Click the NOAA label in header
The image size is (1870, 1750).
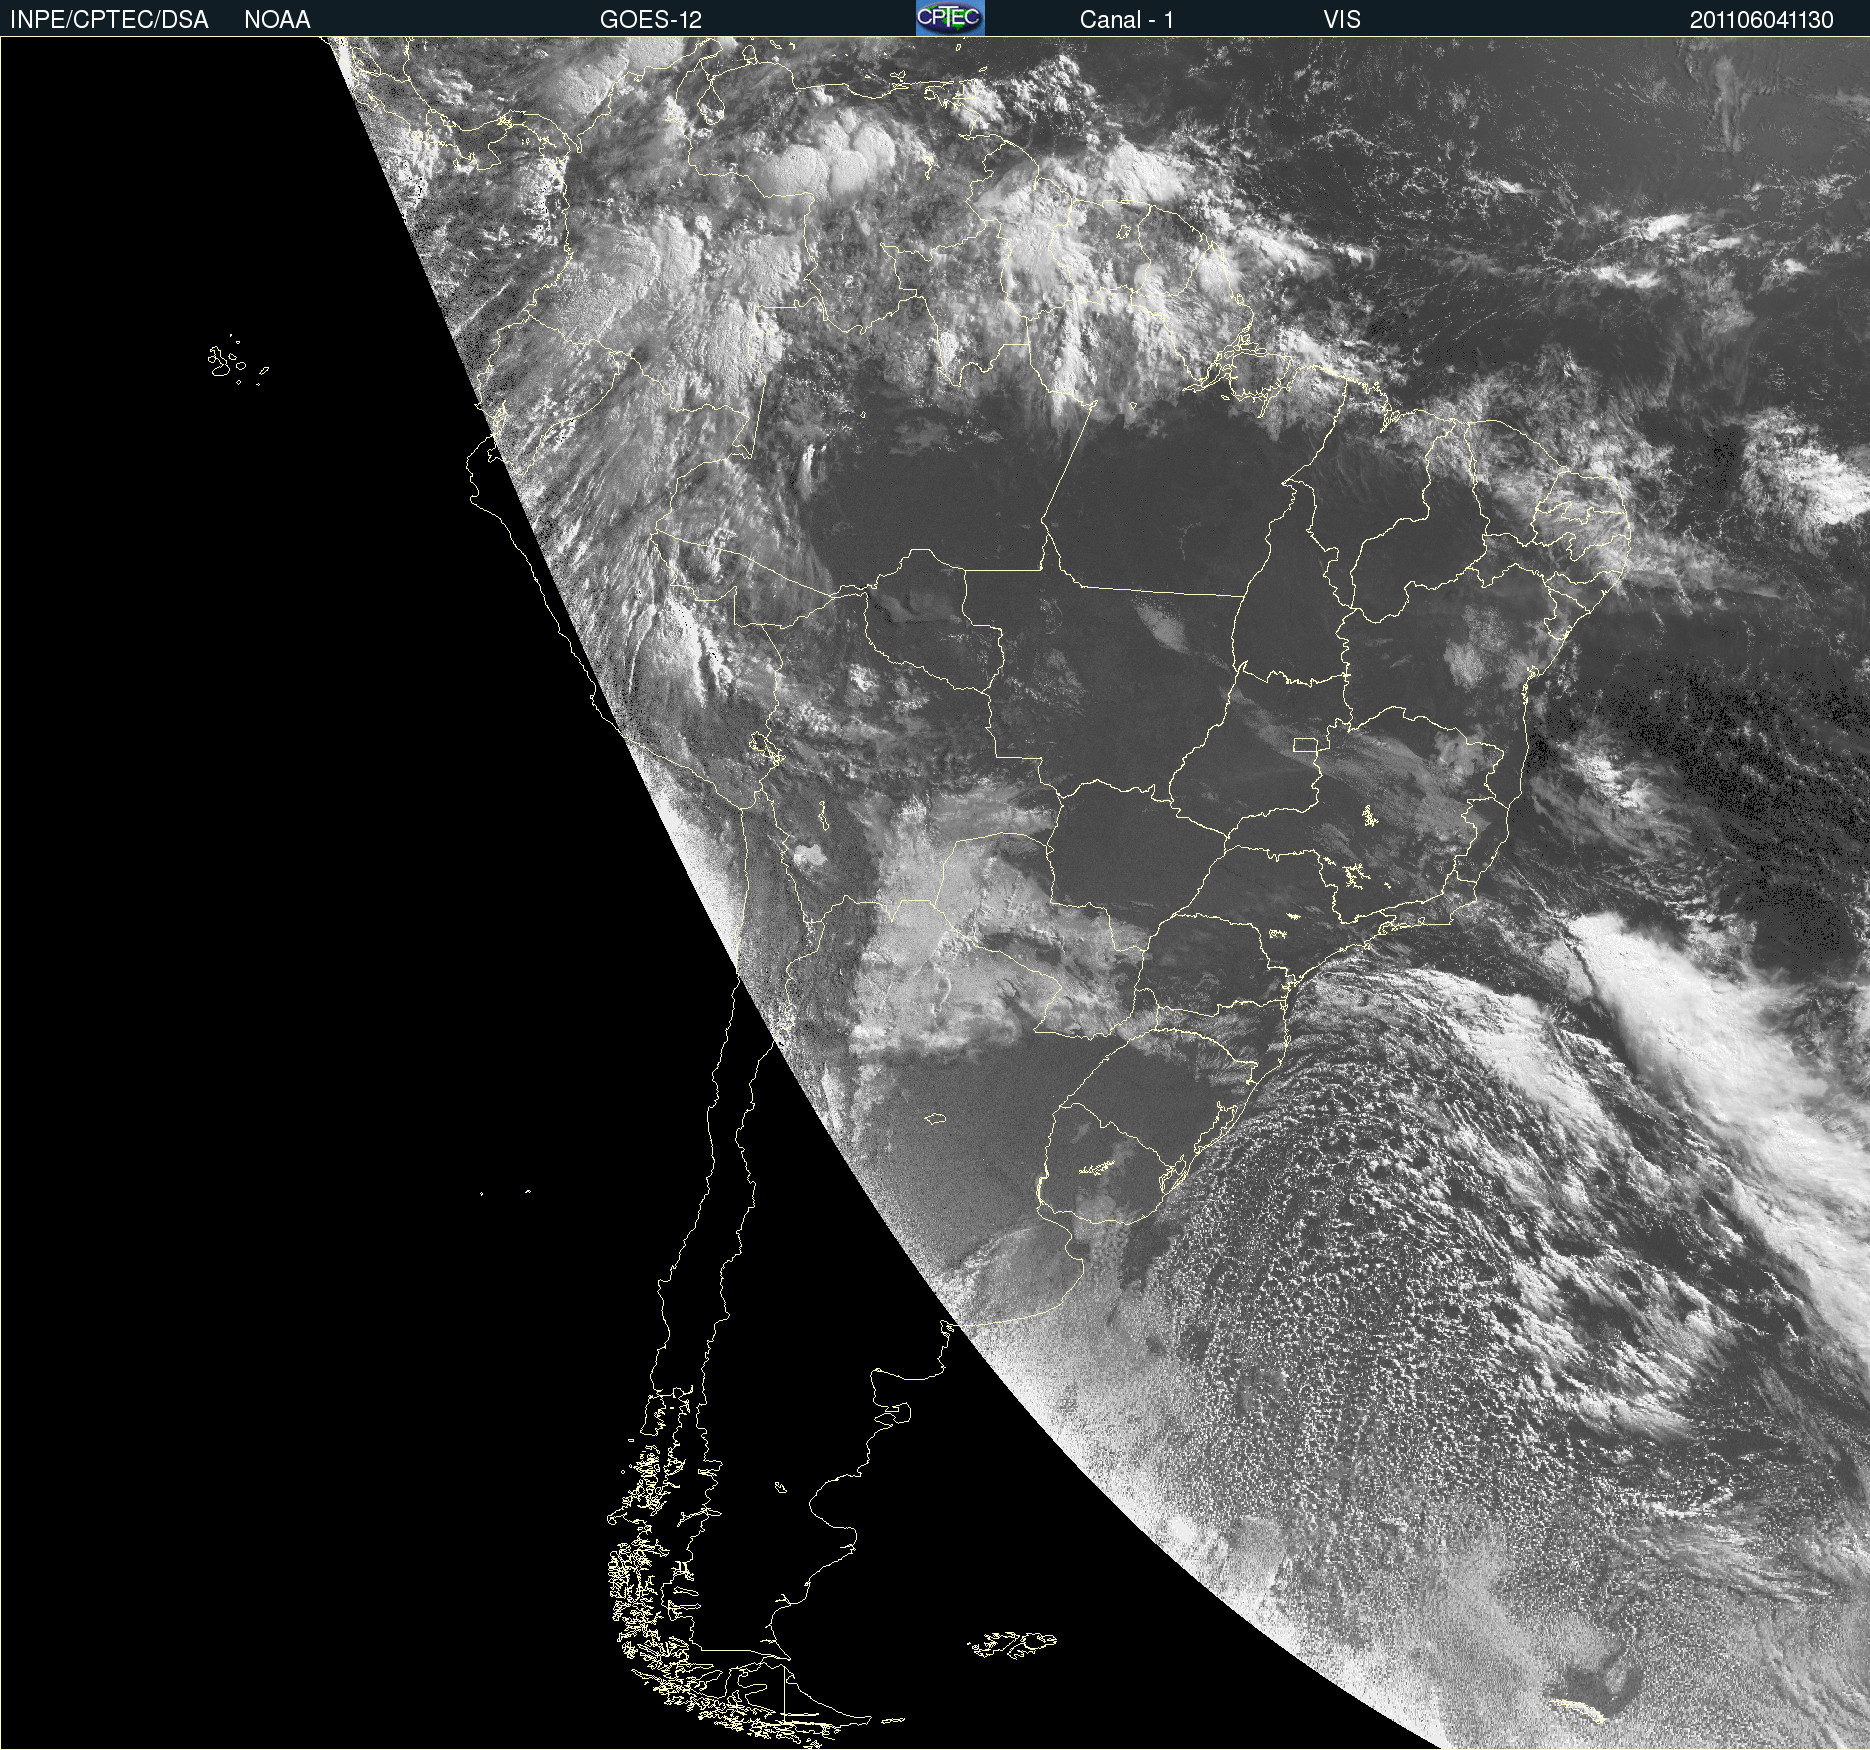pos(277,20)
